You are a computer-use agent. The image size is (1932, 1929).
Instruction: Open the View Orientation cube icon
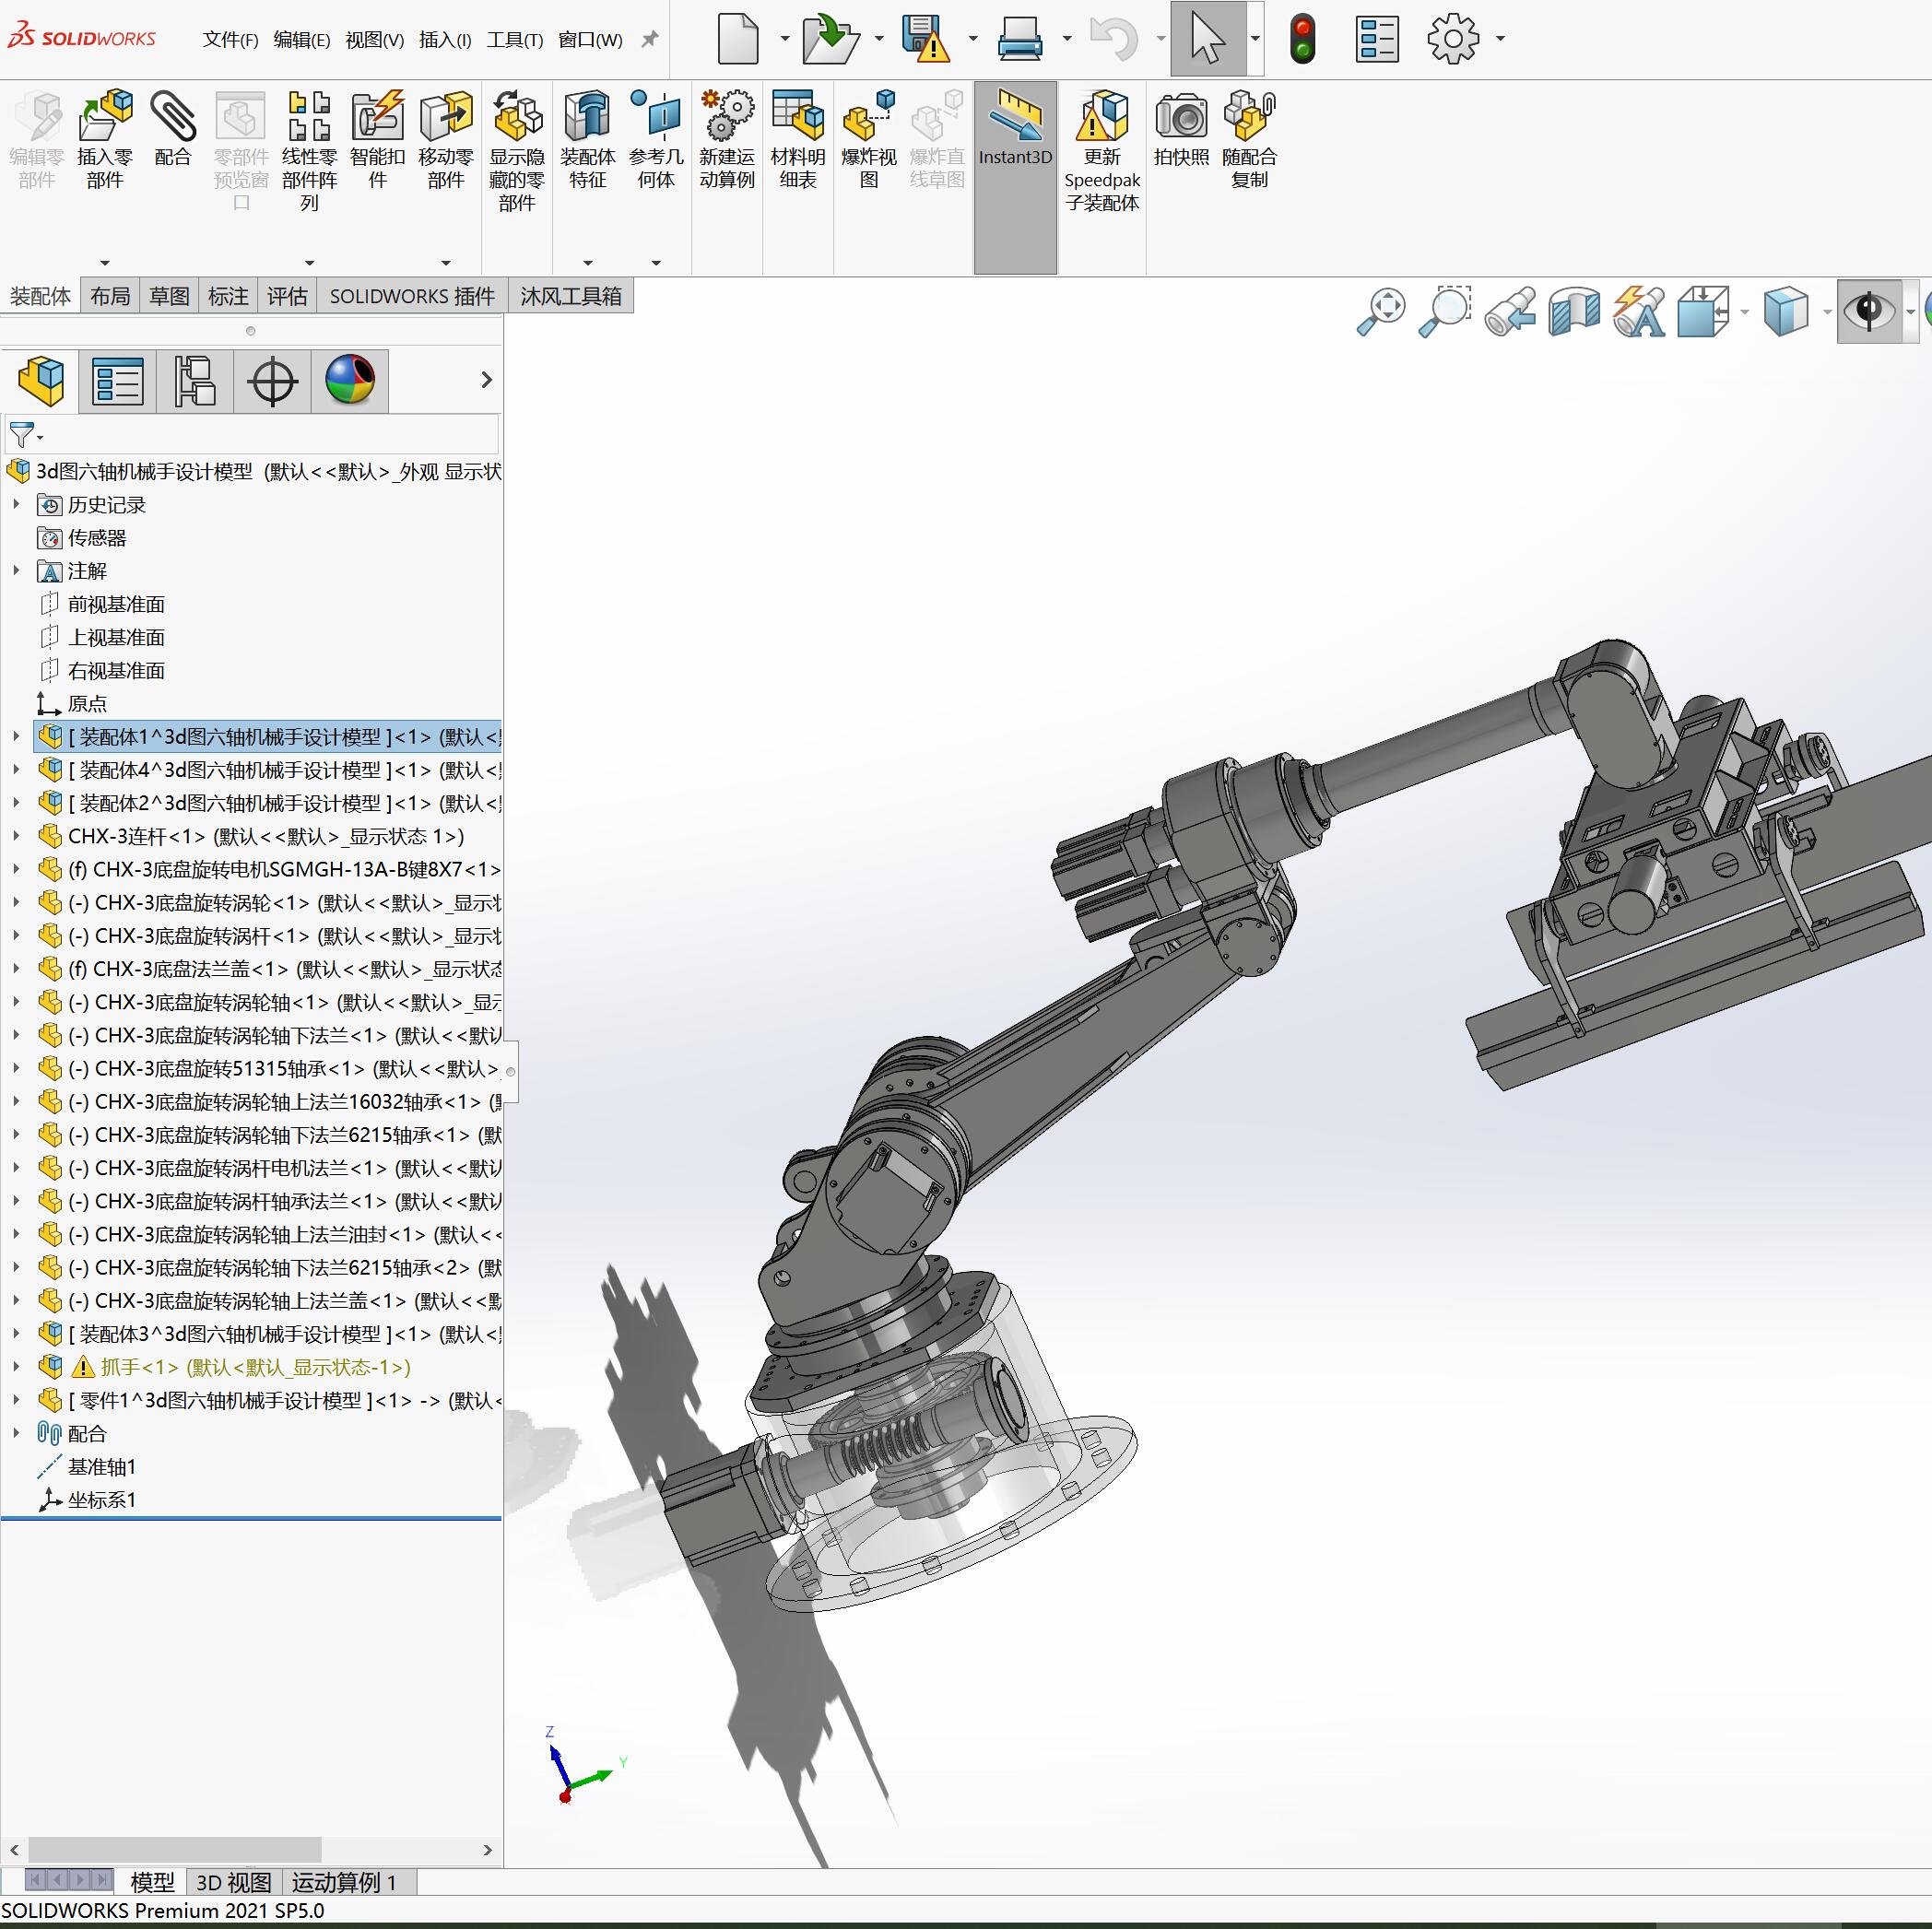(1703, 311)
